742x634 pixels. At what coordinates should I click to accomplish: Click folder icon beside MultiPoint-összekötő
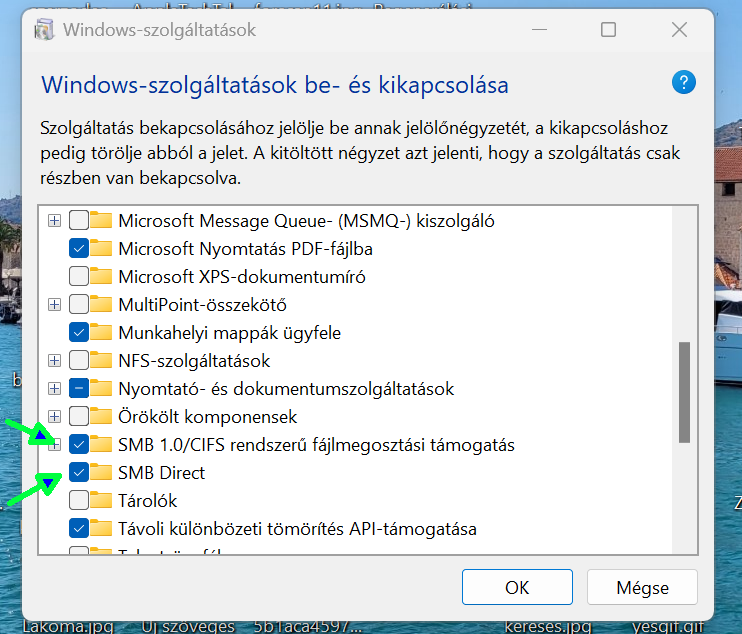tap(101, 304)
